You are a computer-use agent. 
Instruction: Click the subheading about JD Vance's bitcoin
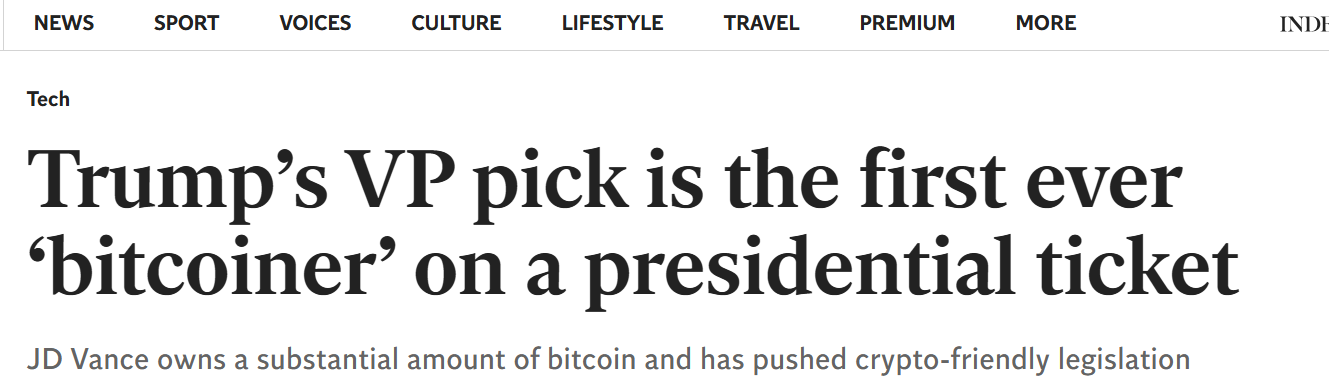click(x=608, y=359)
